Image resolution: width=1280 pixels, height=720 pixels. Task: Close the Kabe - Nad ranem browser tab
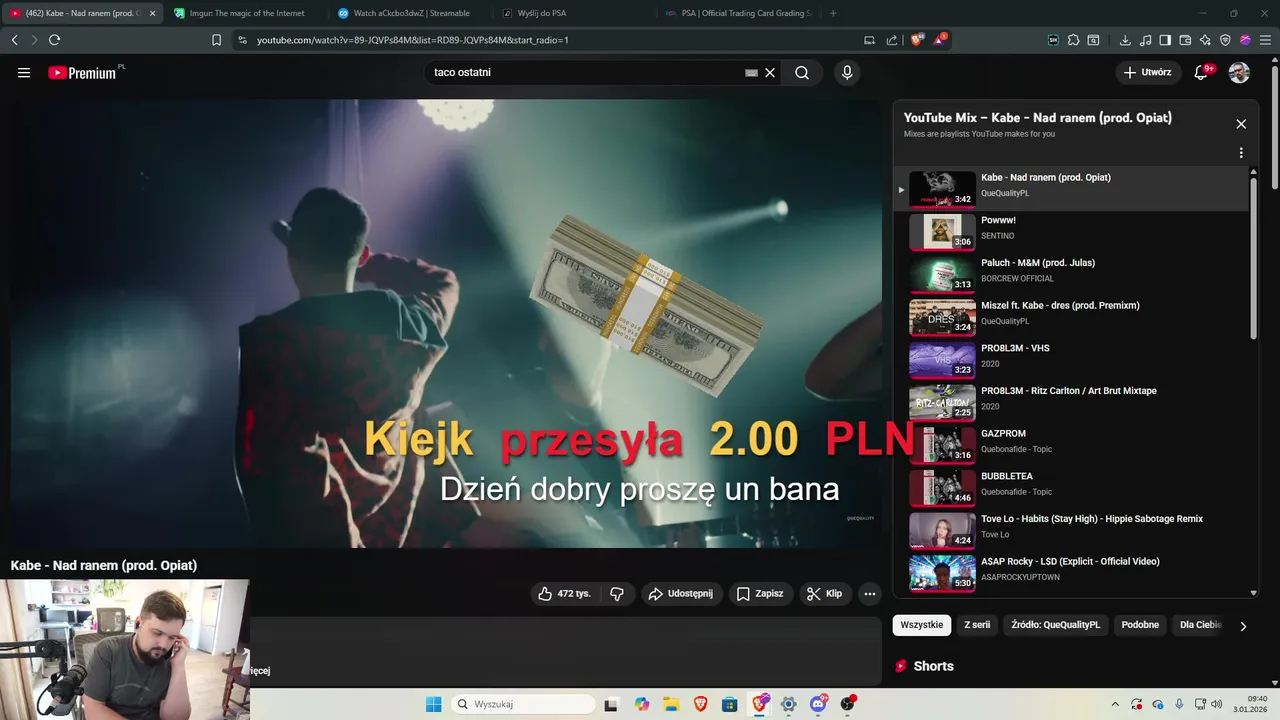click(x=153, y=13)
